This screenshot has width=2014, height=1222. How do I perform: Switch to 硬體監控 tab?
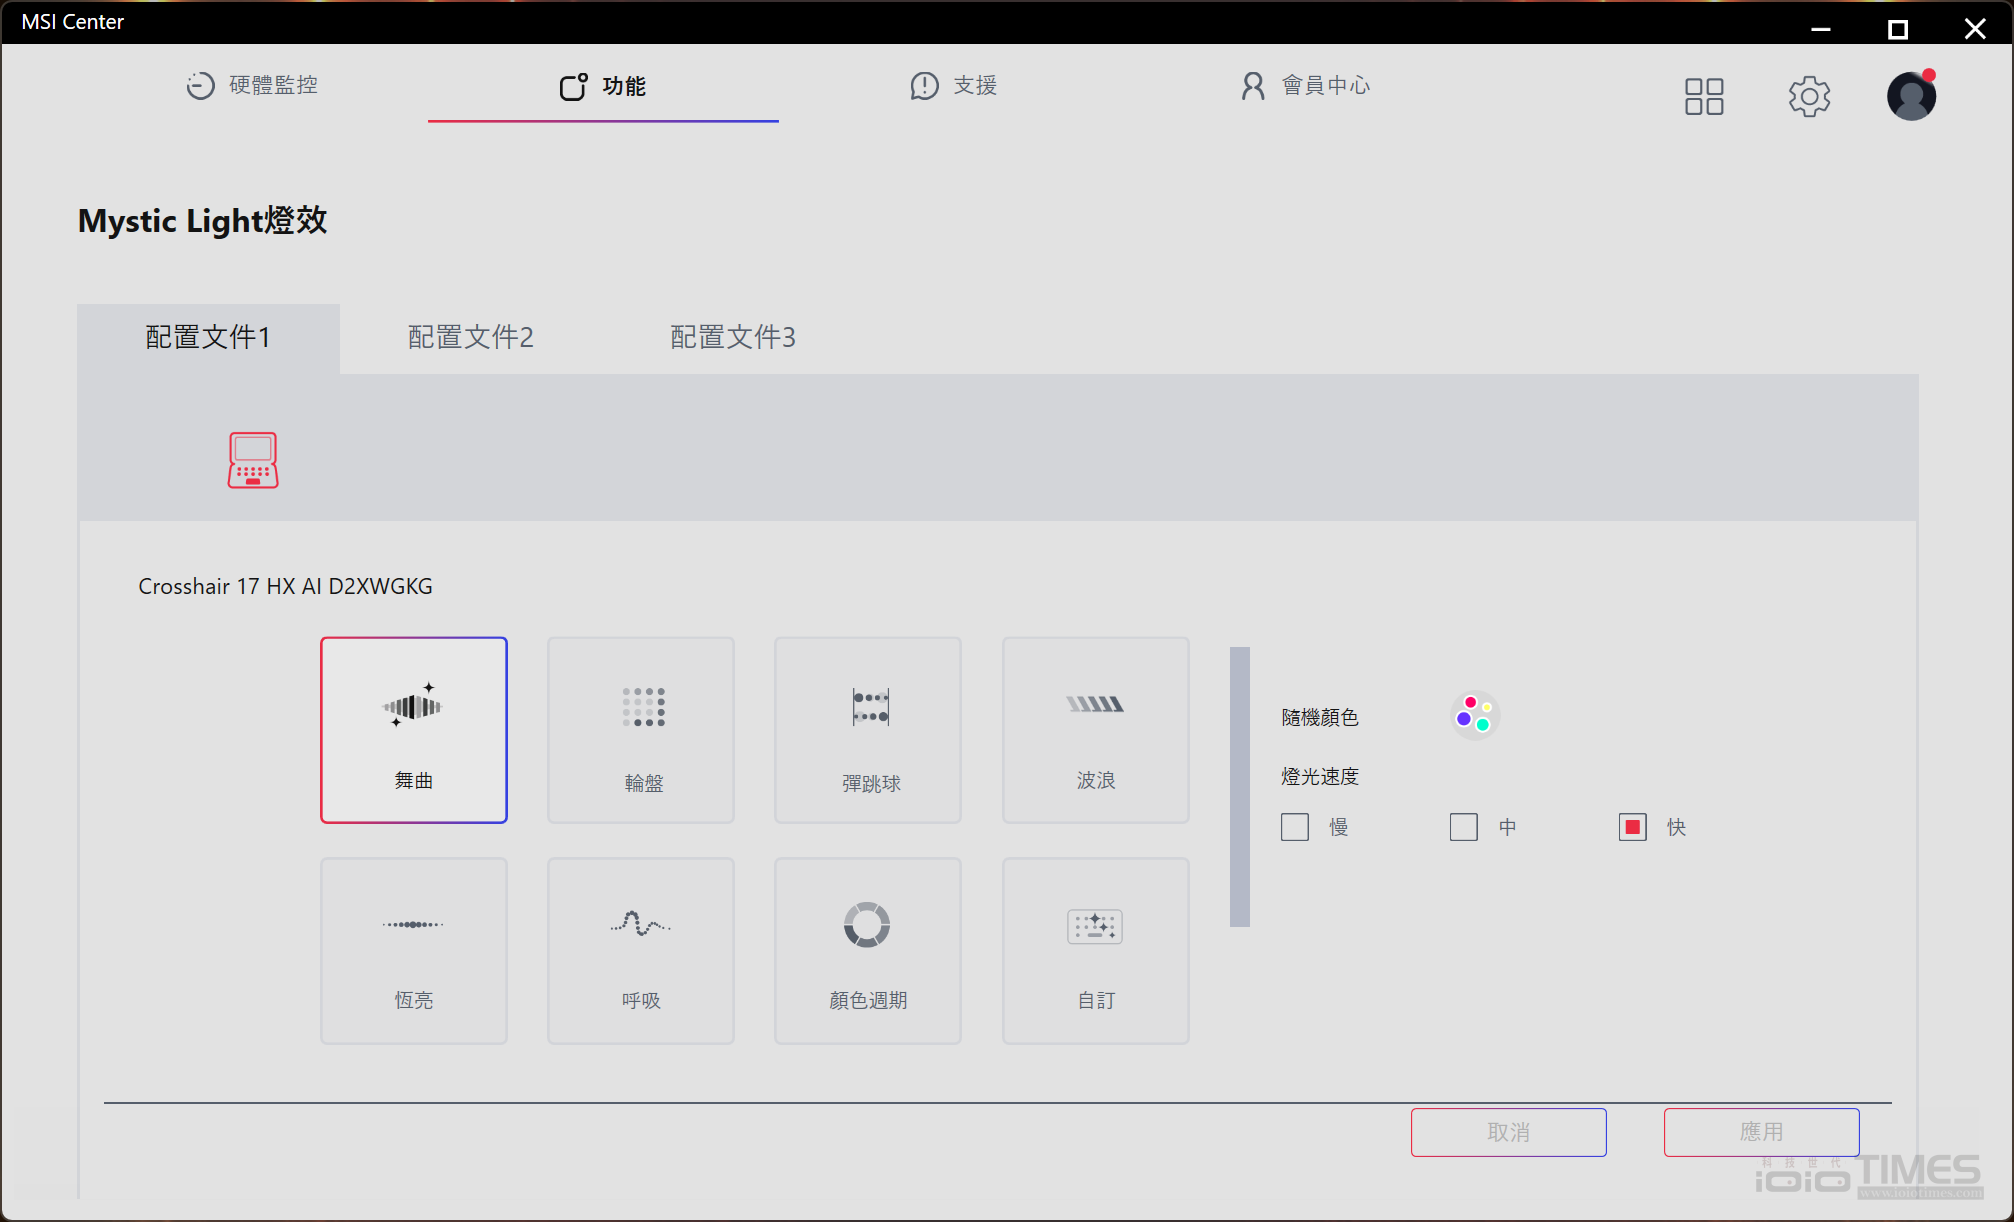point(252,85)
